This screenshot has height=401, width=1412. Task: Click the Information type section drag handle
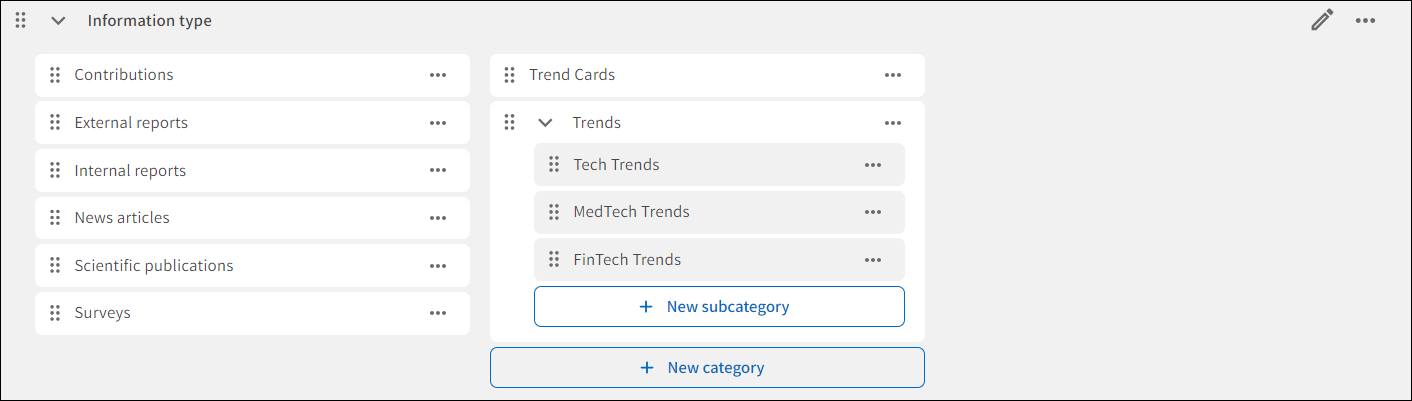tap(20, 20)
